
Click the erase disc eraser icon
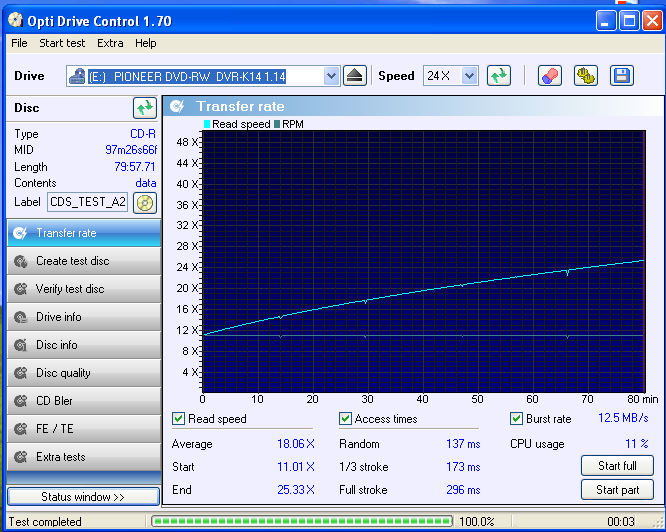(550, 76)
